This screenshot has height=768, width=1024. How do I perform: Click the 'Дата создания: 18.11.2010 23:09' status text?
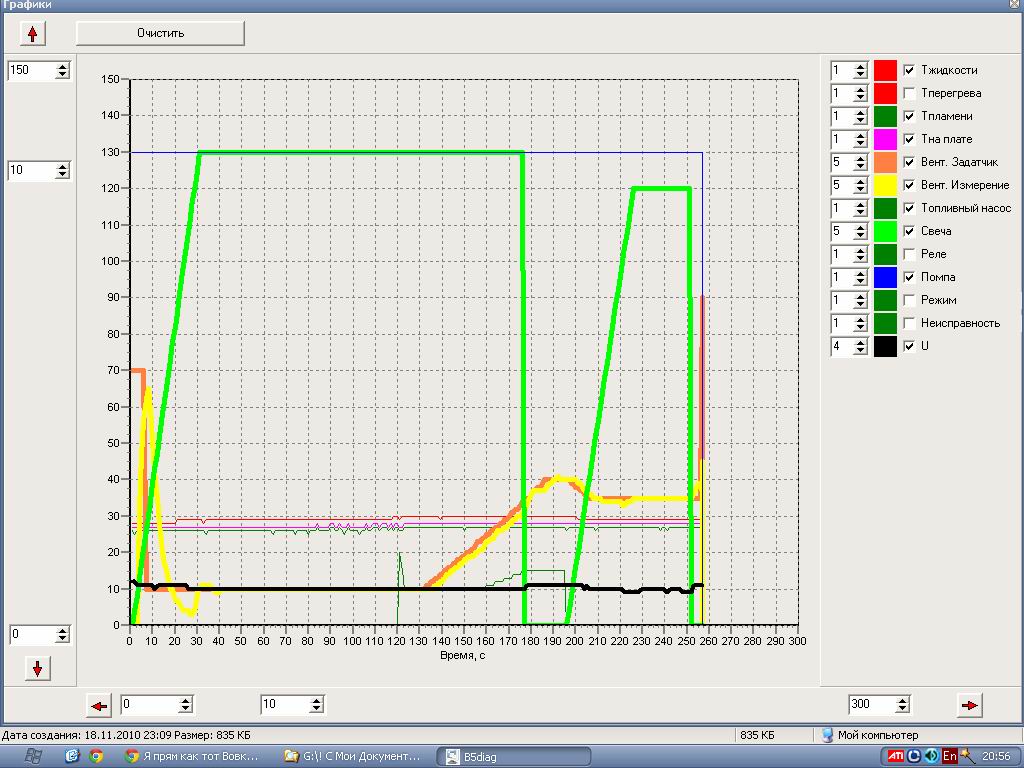pyautogui.click(x=87, y=735)
